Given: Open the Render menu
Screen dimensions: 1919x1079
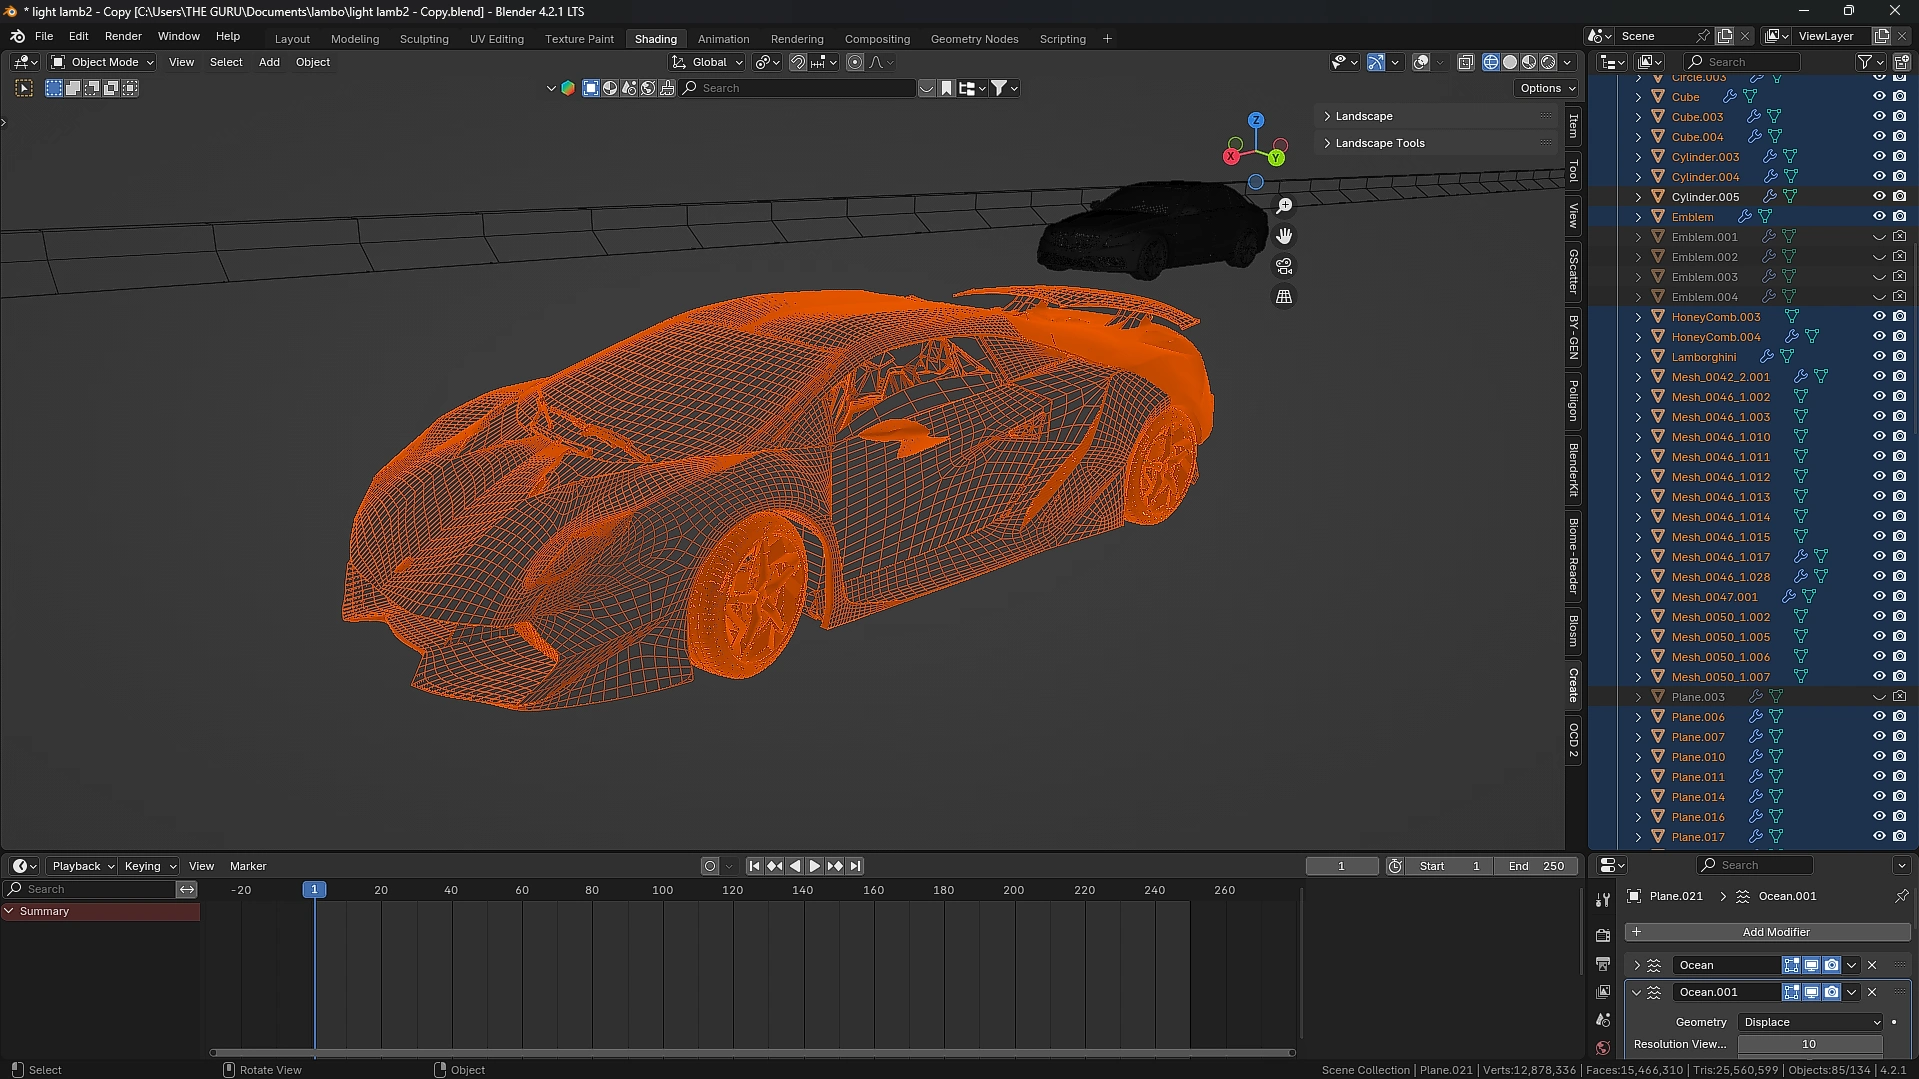Looking at the screenshot, I should click(123, 36).
